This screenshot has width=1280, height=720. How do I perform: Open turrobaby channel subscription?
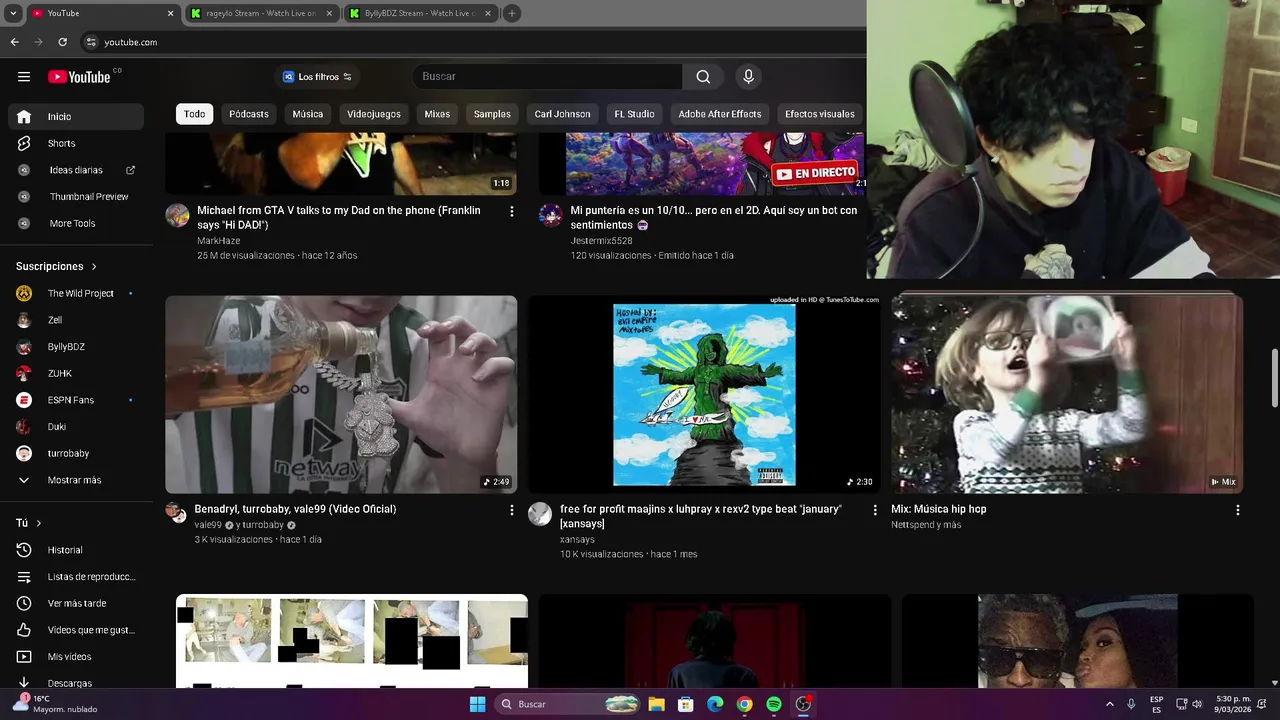click(x=76, y=453)
